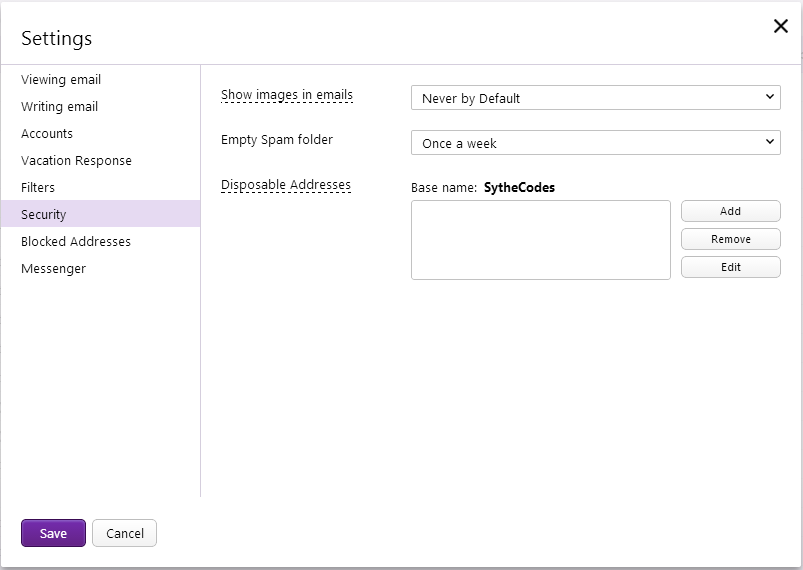Click the SytheCodes base name
The width and height of the screenshot is (803, 570).
pos(519,187)
